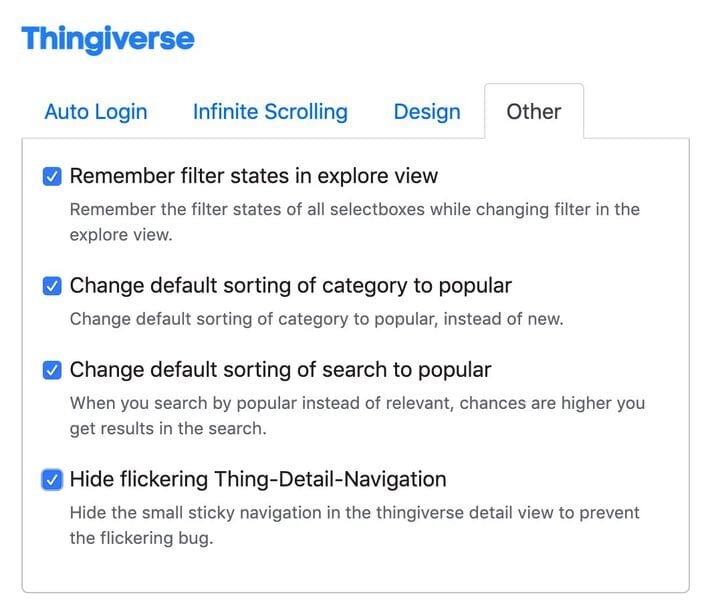710x600 pixels.
Task: Click the 'instead of new' description text
Action: coord(316,319)
